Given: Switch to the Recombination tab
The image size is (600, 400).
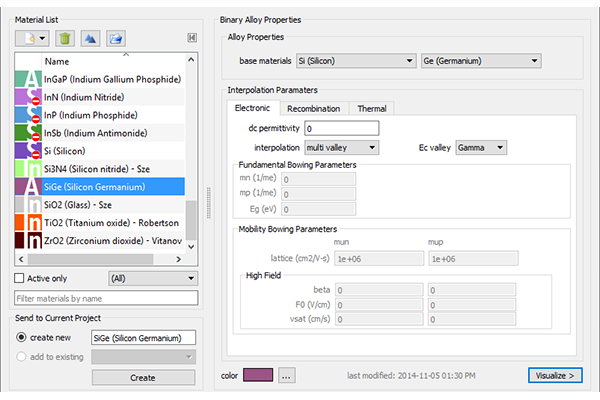Looking at the screenshot, I should 313,109.
